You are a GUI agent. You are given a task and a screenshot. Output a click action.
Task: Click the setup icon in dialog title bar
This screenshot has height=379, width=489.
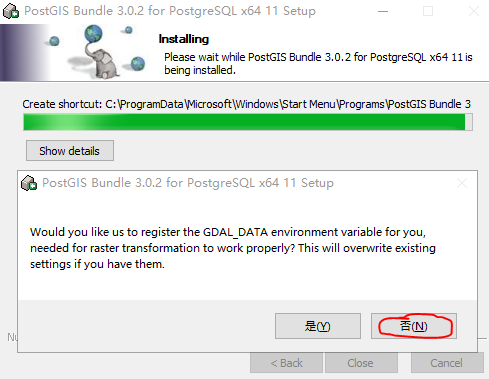pyautogui.click(x=29, y=183)
